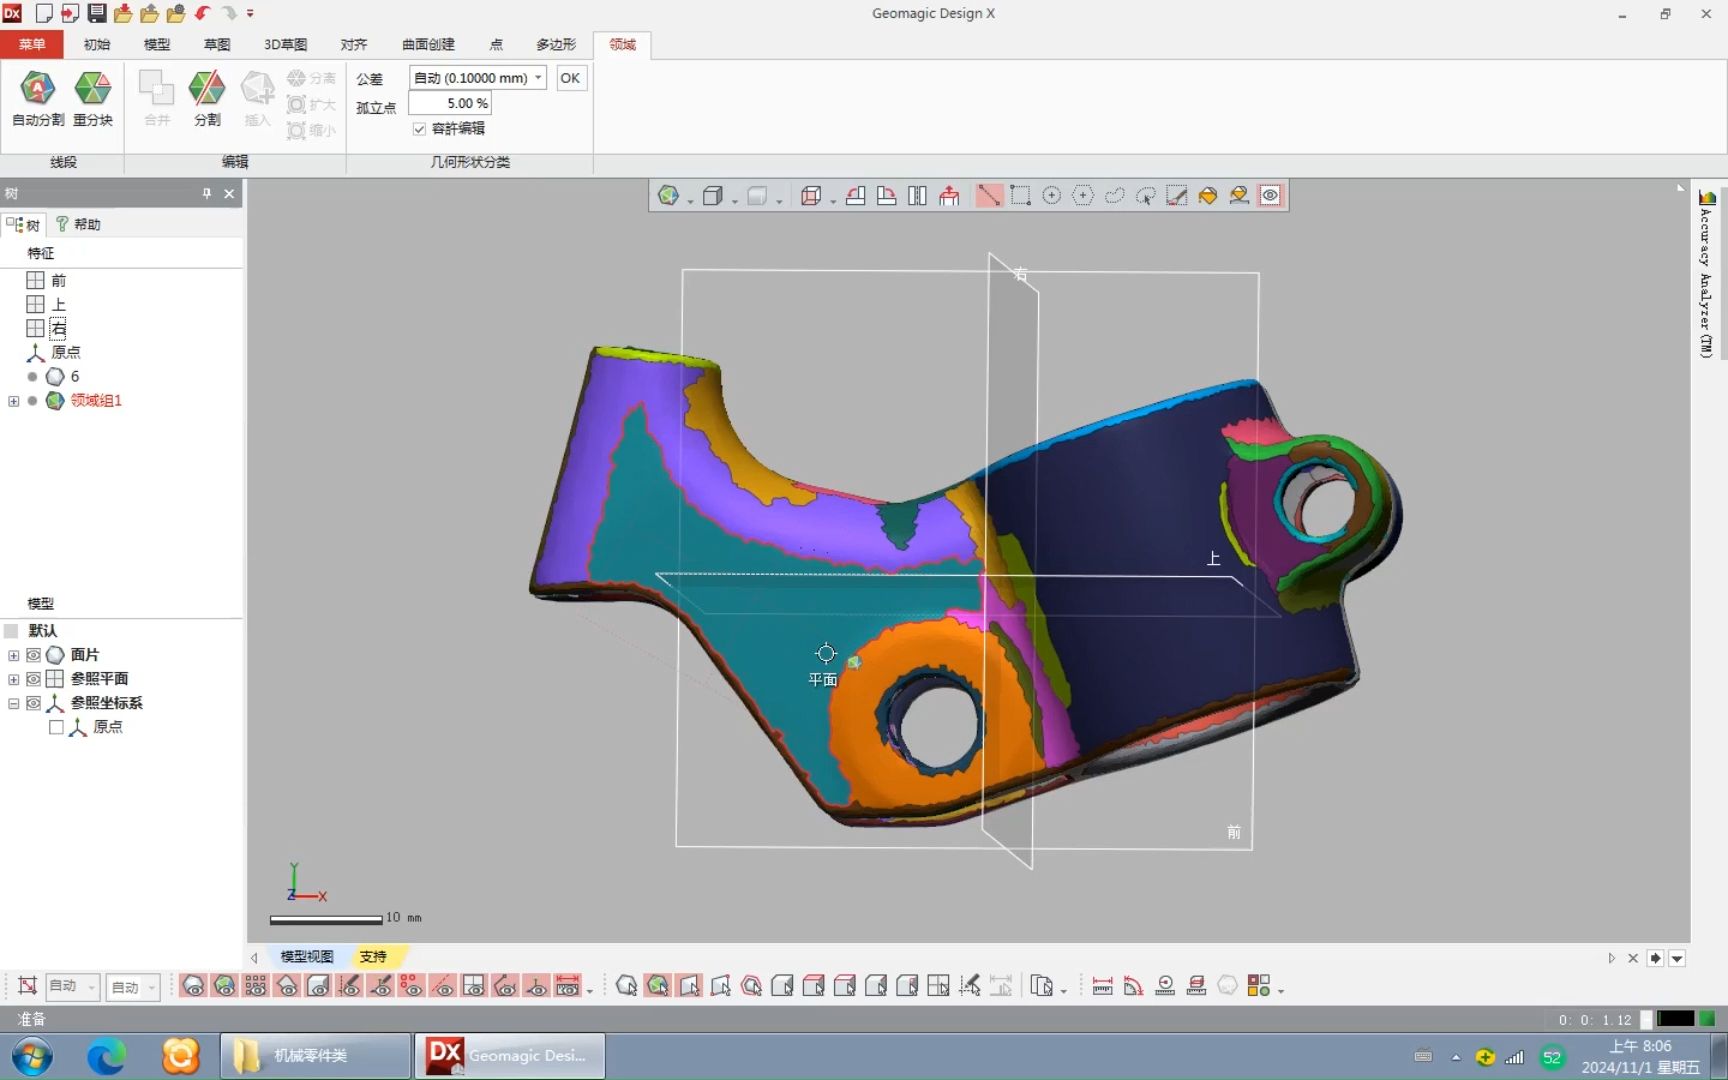Open the 机械零件类 folder from the taskbar
Screen dimensions: 1728x1080
313,1055
